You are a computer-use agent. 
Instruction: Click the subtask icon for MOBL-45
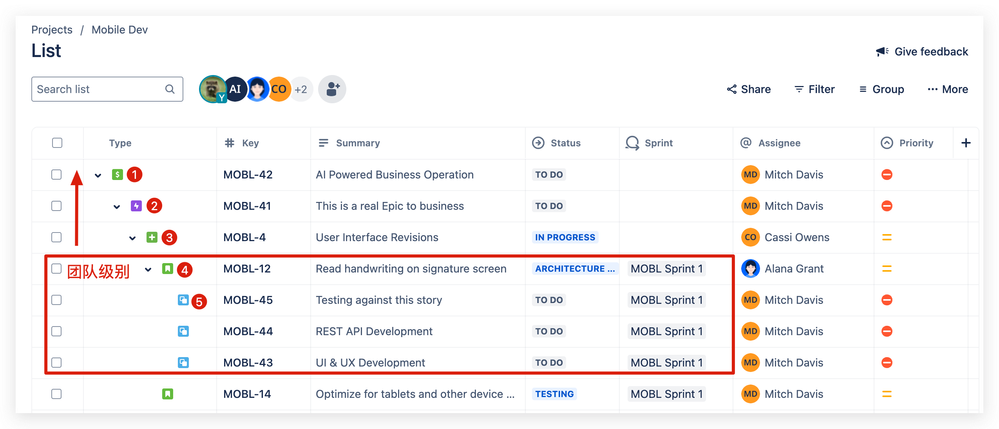click(x=183, y=300)
